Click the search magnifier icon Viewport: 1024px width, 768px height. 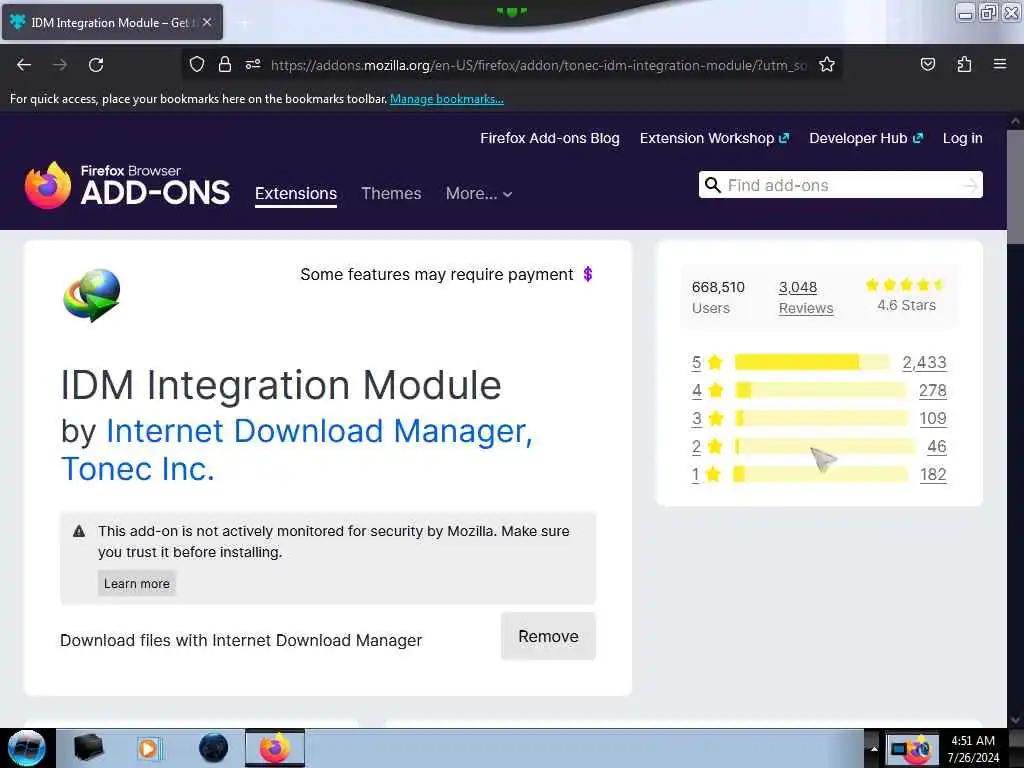click(x=712, y=185)
